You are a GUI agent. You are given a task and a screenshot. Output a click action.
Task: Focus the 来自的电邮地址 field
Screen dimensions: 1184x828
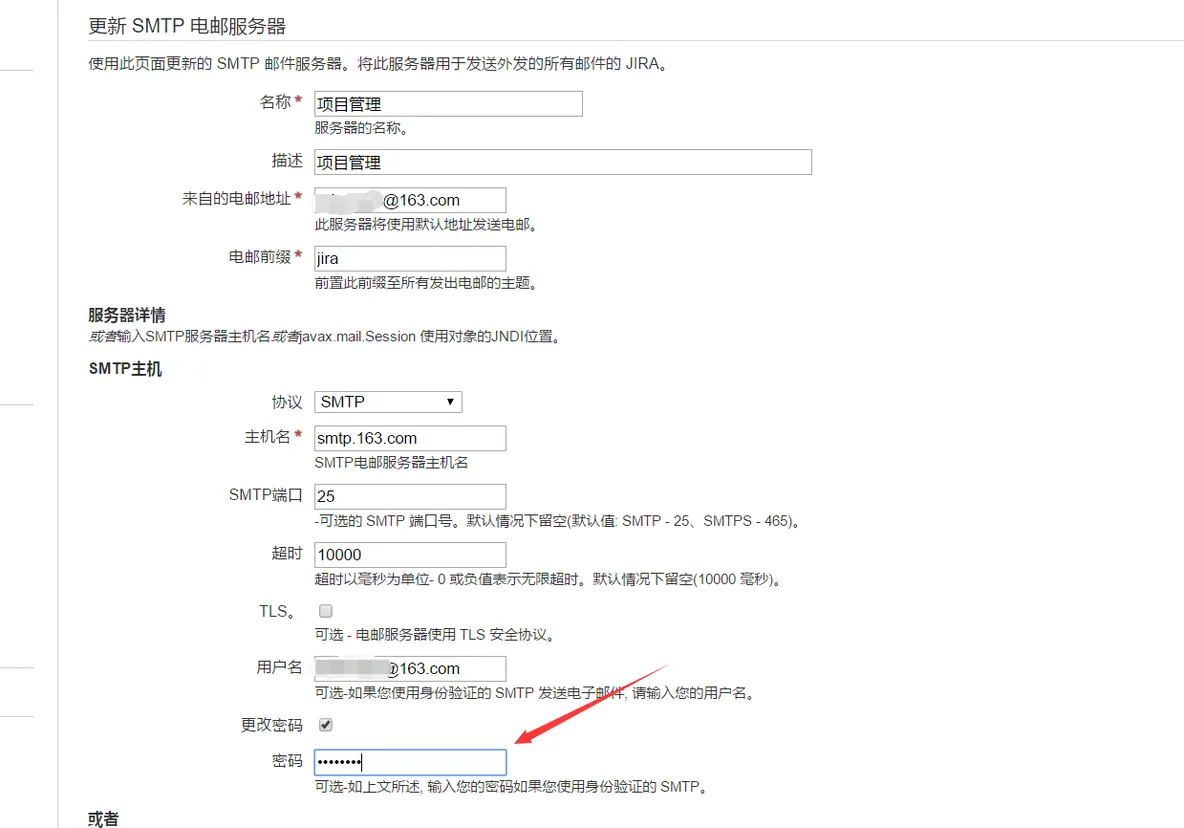pos(410,200)
